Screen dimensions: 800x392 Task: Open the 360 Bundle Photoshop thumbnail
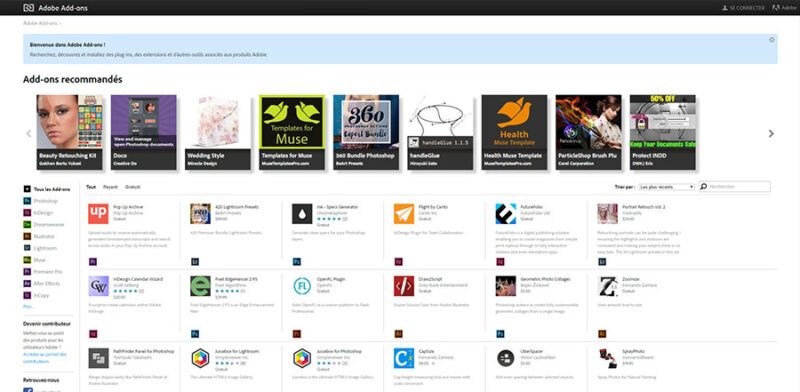[366, 132]
